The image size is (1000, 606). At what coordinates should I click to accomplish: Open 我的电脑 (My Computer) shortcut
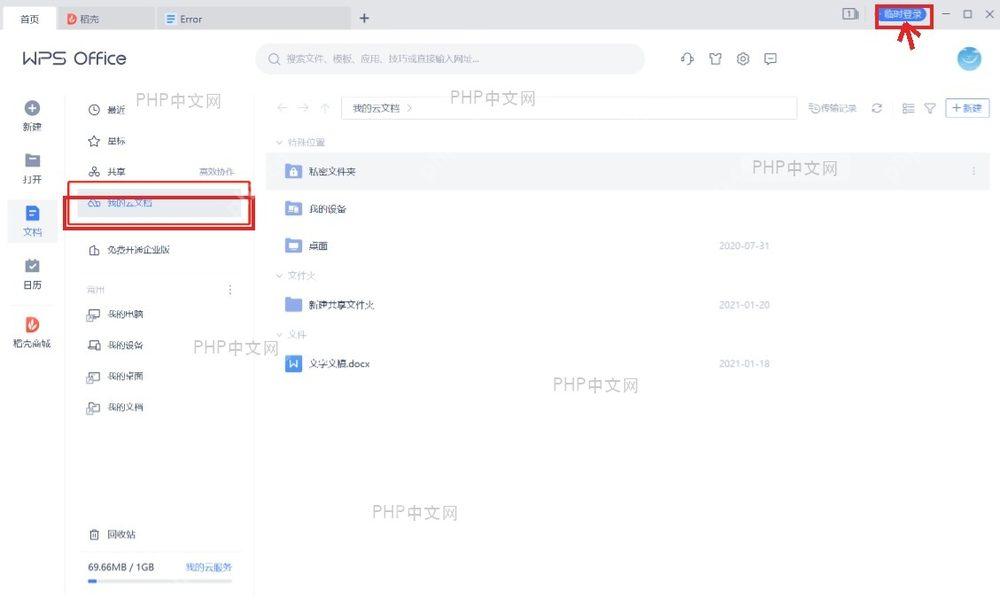click(115, 314)
